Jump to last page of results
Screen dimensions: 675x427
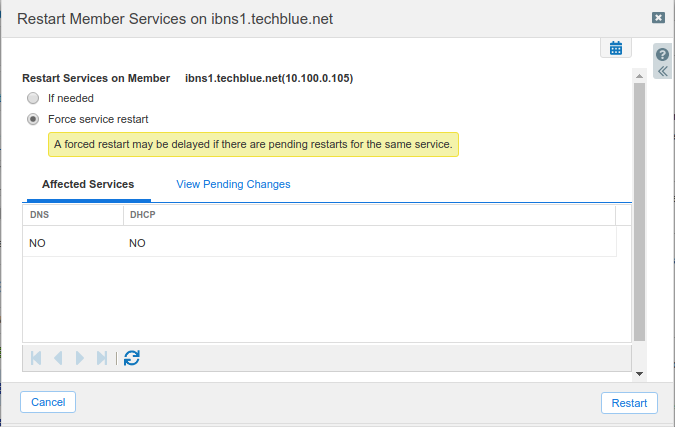(x=101, y=358)
